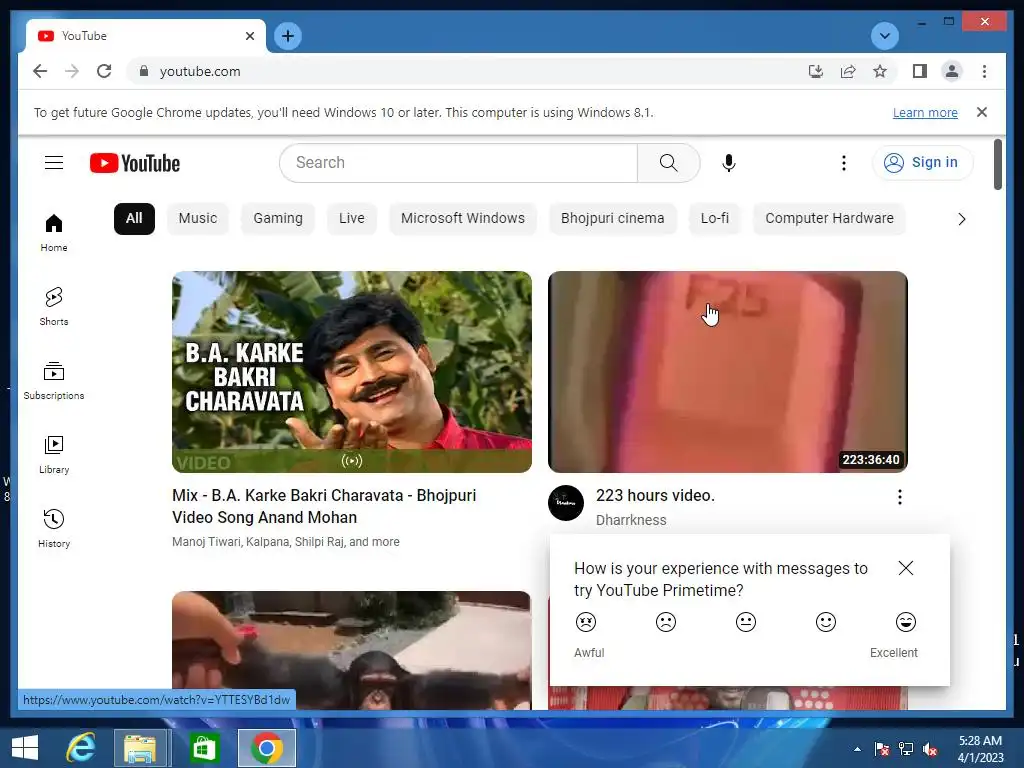The image size is (1024, 768).
Task: Select the Live filter chip
Action: pyautogui.click(x=351, y=218)
